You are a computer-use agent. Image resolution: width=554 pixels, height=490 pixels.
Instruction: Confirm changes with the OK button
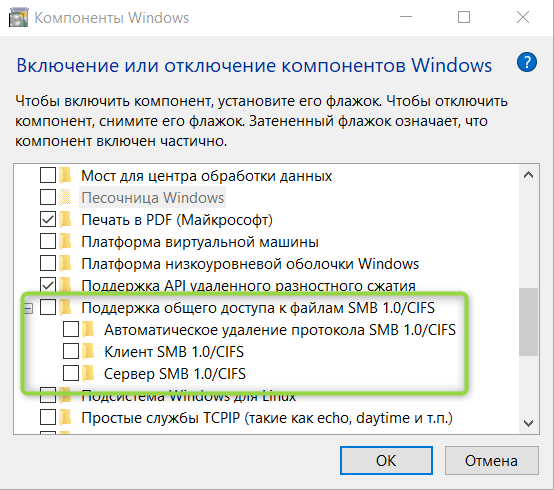[386, 460]
